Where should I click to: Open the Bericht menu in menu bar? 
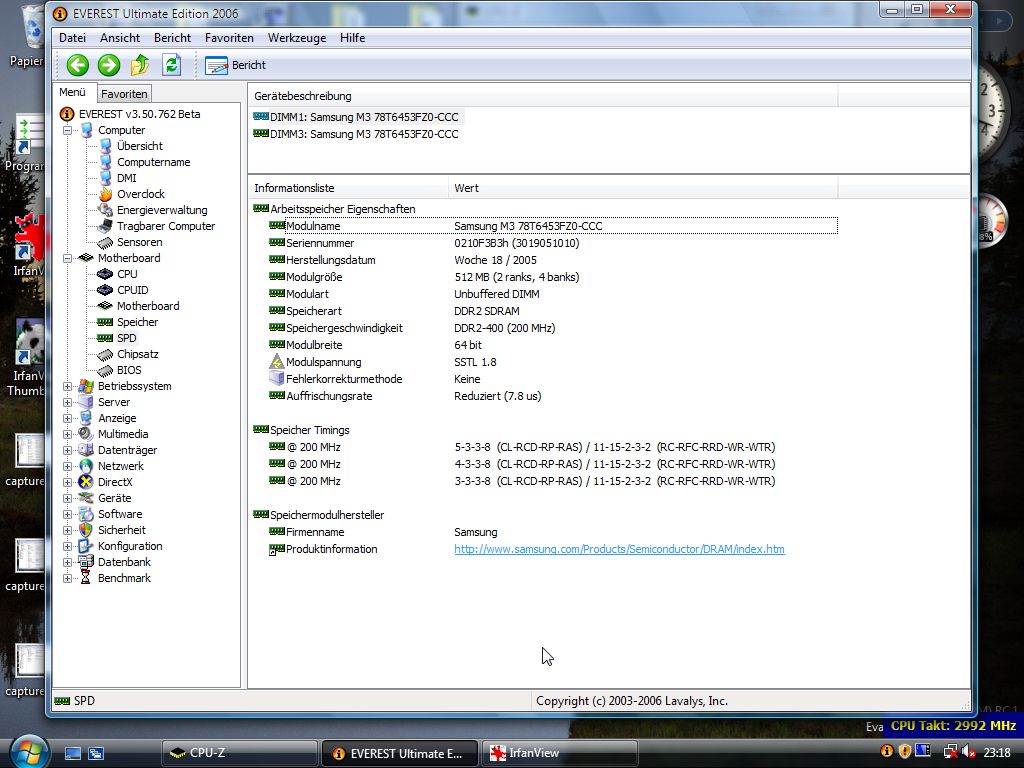coord(172,38)
